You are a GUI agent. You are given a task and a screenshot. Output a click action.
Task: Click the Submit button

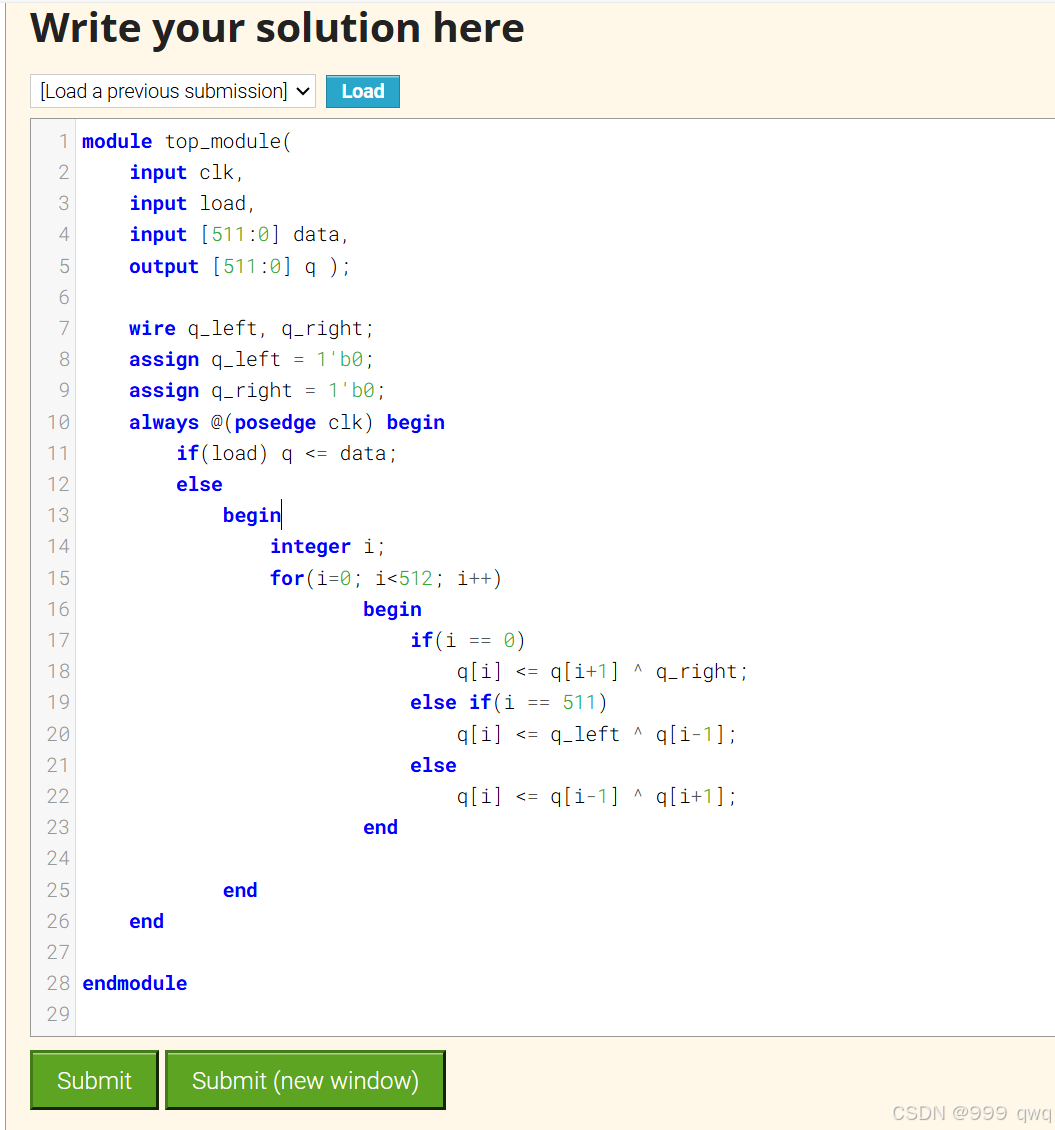(93, 1080)
